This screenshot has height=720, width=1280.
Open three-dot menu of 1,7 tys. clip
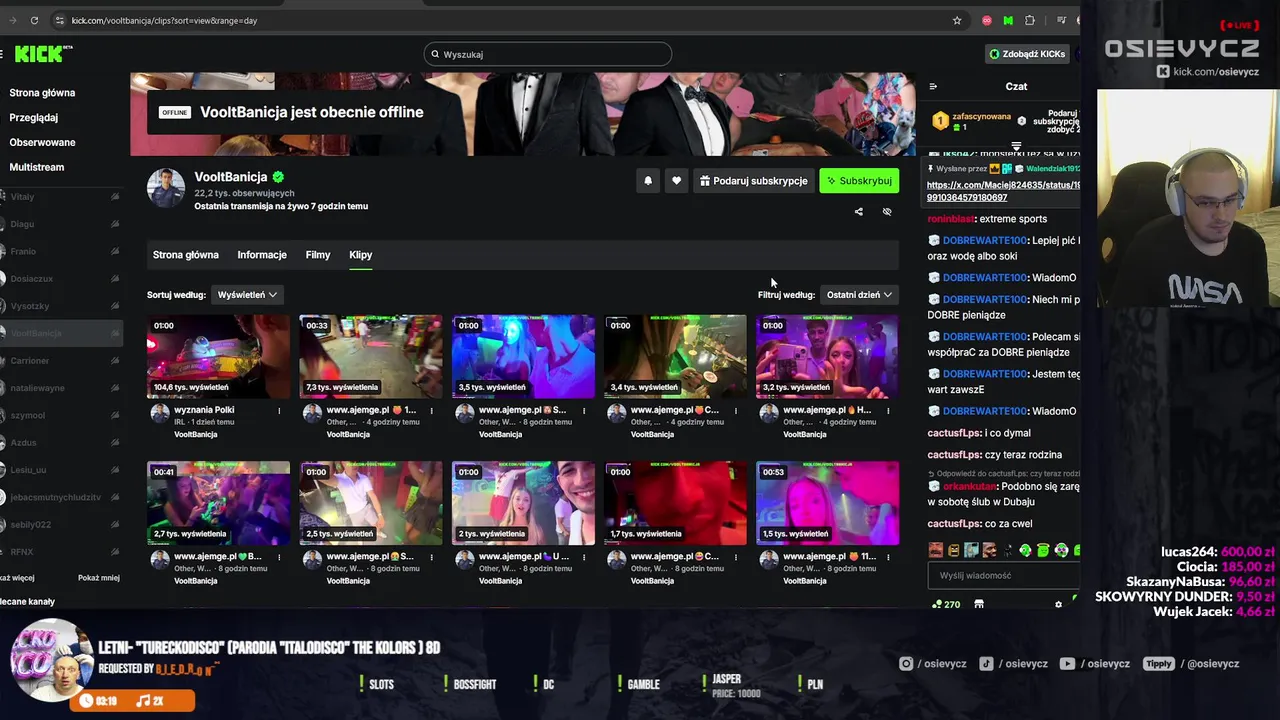pos(735,557)
